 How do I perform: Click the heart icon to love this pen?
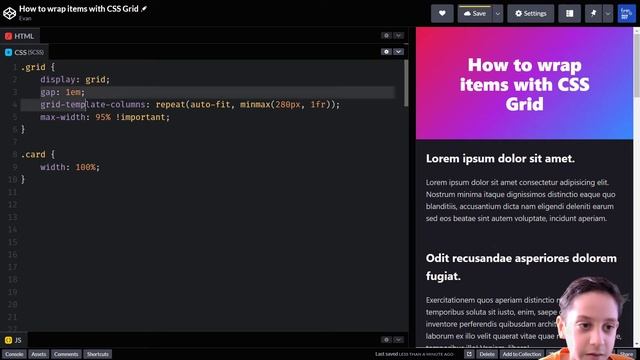[442, 13]
